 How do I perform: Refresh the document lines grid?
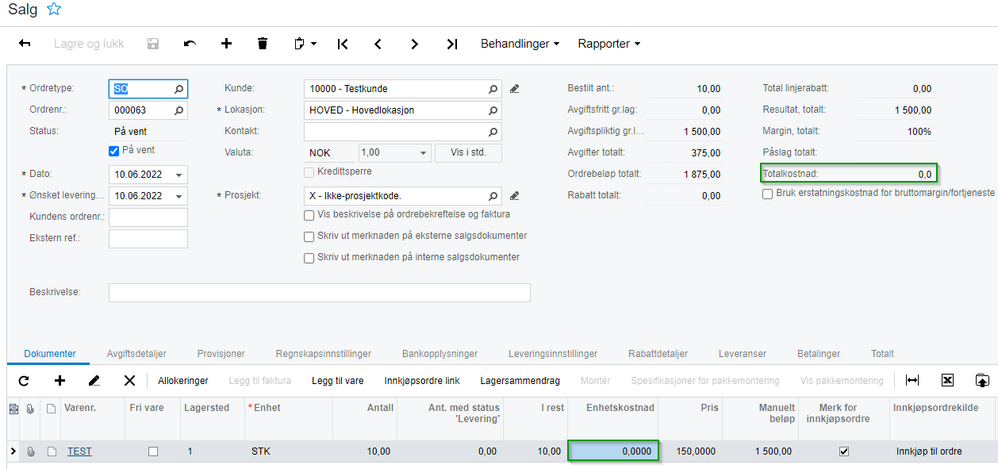[24, 381]
